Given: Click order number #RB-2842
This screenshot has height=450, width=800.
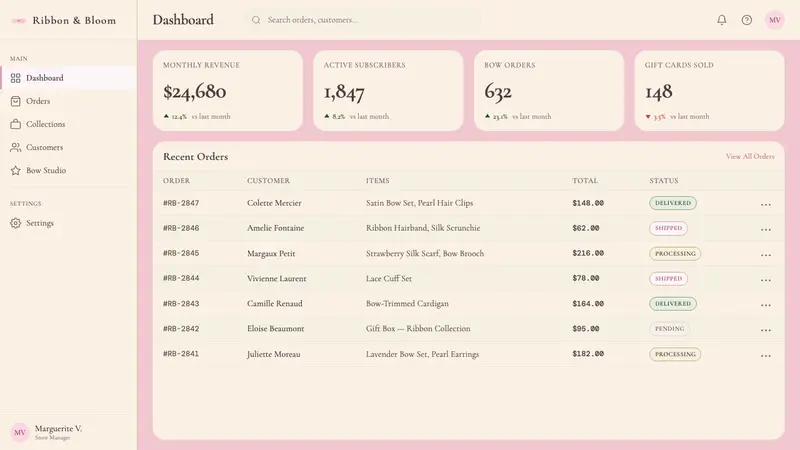Looking at the screenshot, I should pyautogui.click(x=181, y=329).
